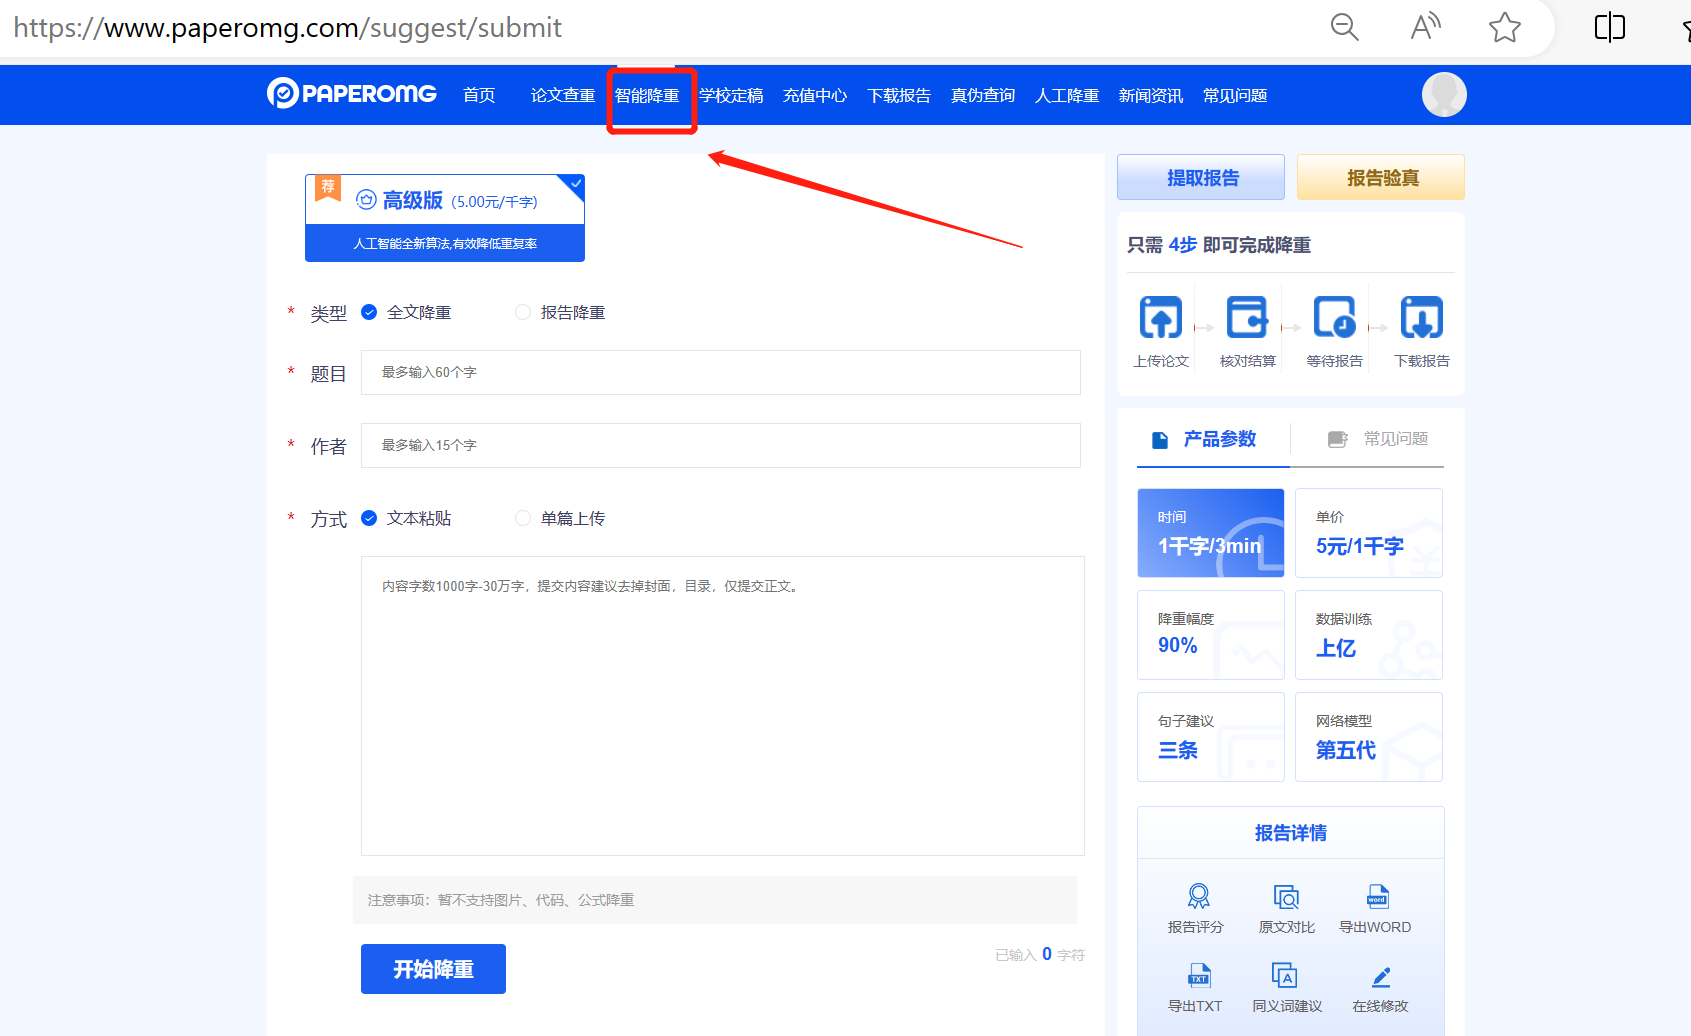Click the 数据训练 上亿 card
This screenshot has width=1691, height=1036.
pyautogui.click(x=1369, y=635)
